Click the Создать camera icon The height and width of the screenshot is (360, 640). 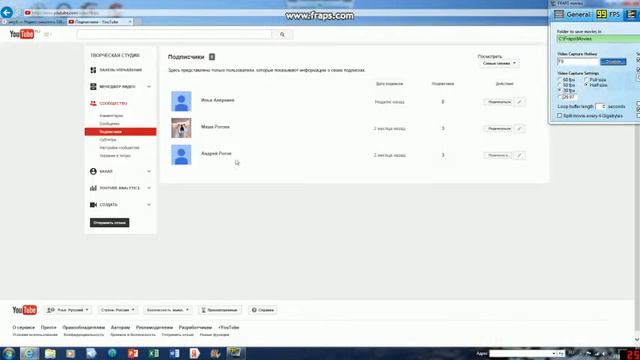click(x=93, y=204)
